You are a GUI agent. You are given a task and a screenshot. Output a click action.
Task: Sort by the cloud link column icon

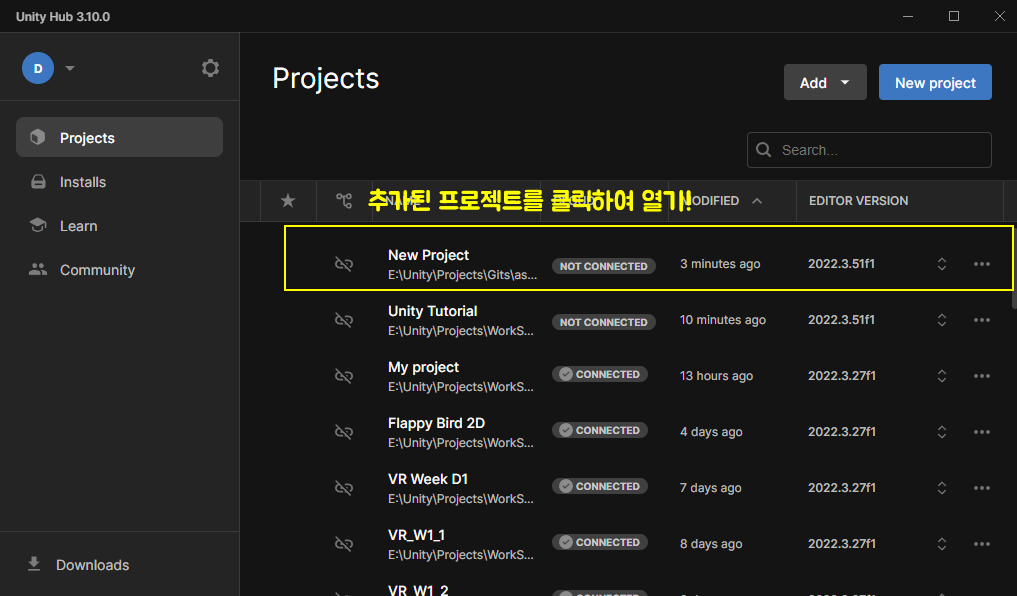[344, 201]
